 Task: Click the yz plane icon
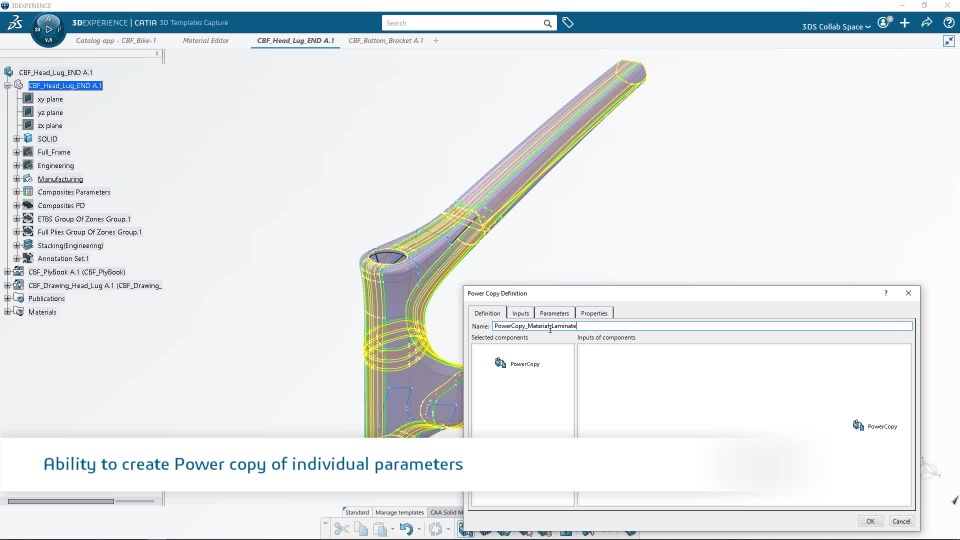pos(28,112)
